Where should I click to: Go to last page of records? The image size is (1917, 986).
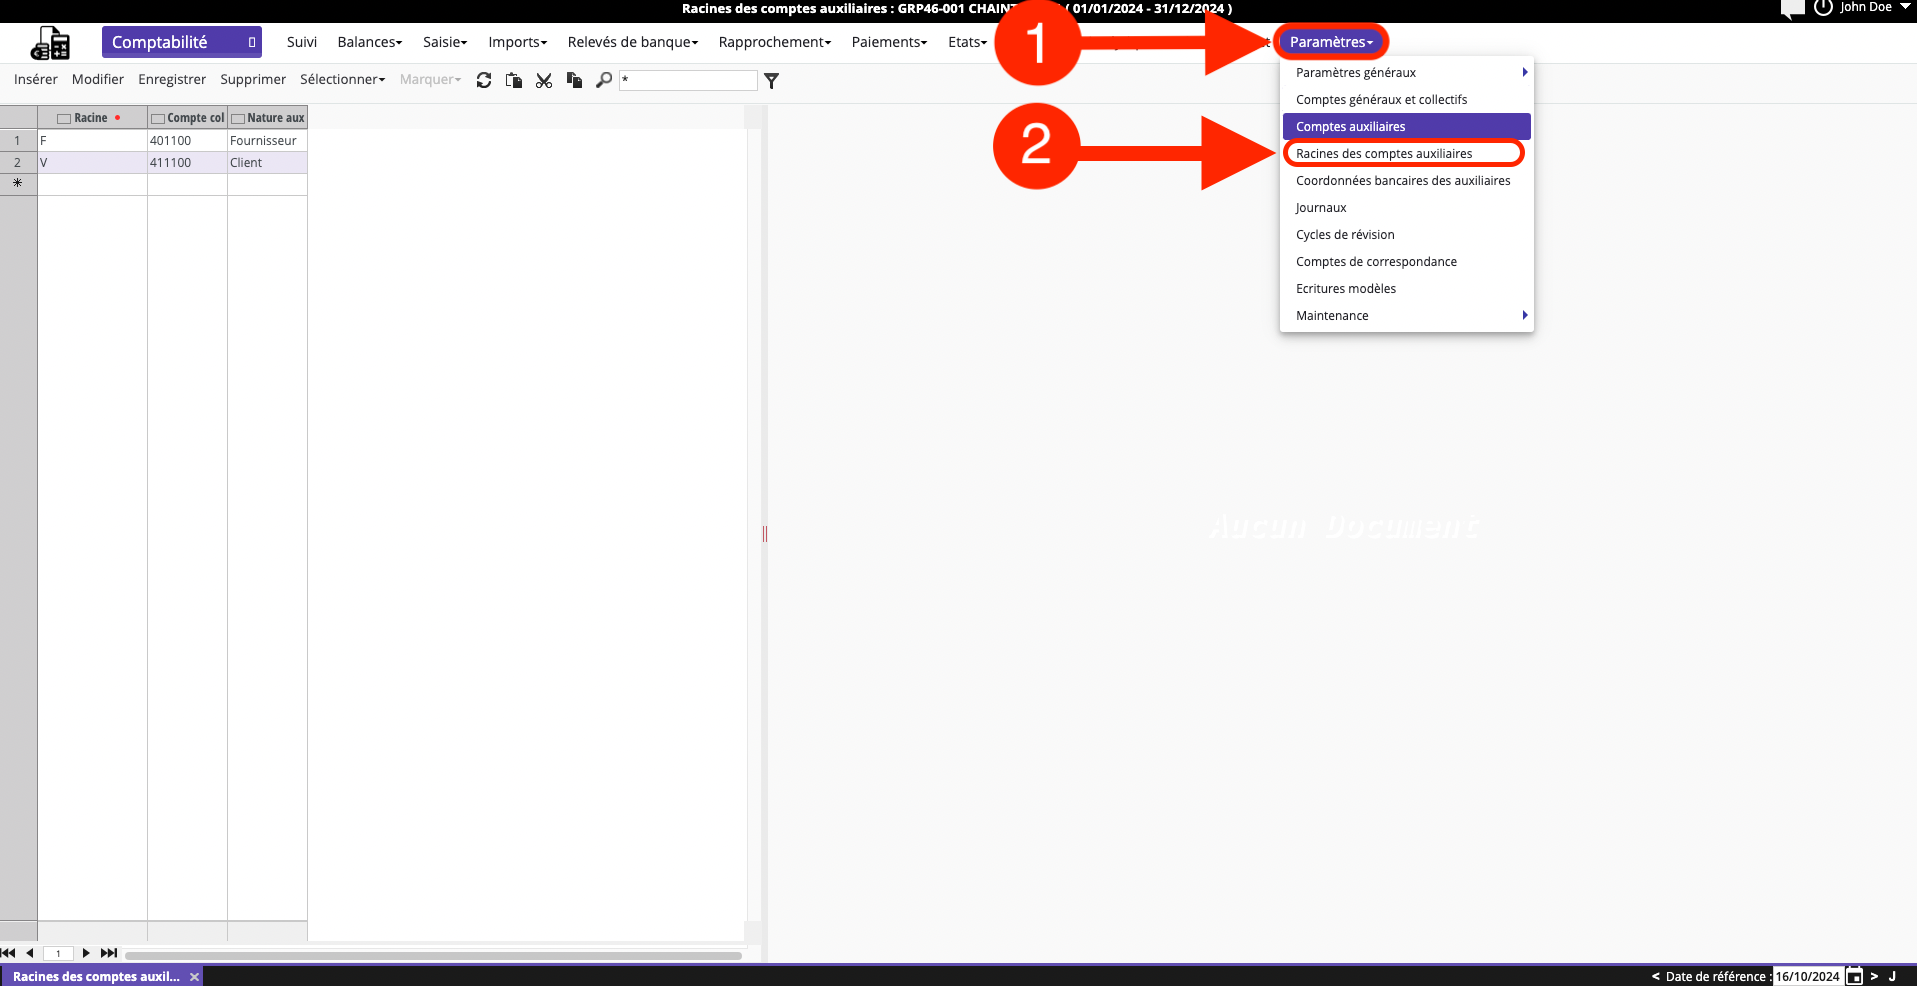(109, 953)
